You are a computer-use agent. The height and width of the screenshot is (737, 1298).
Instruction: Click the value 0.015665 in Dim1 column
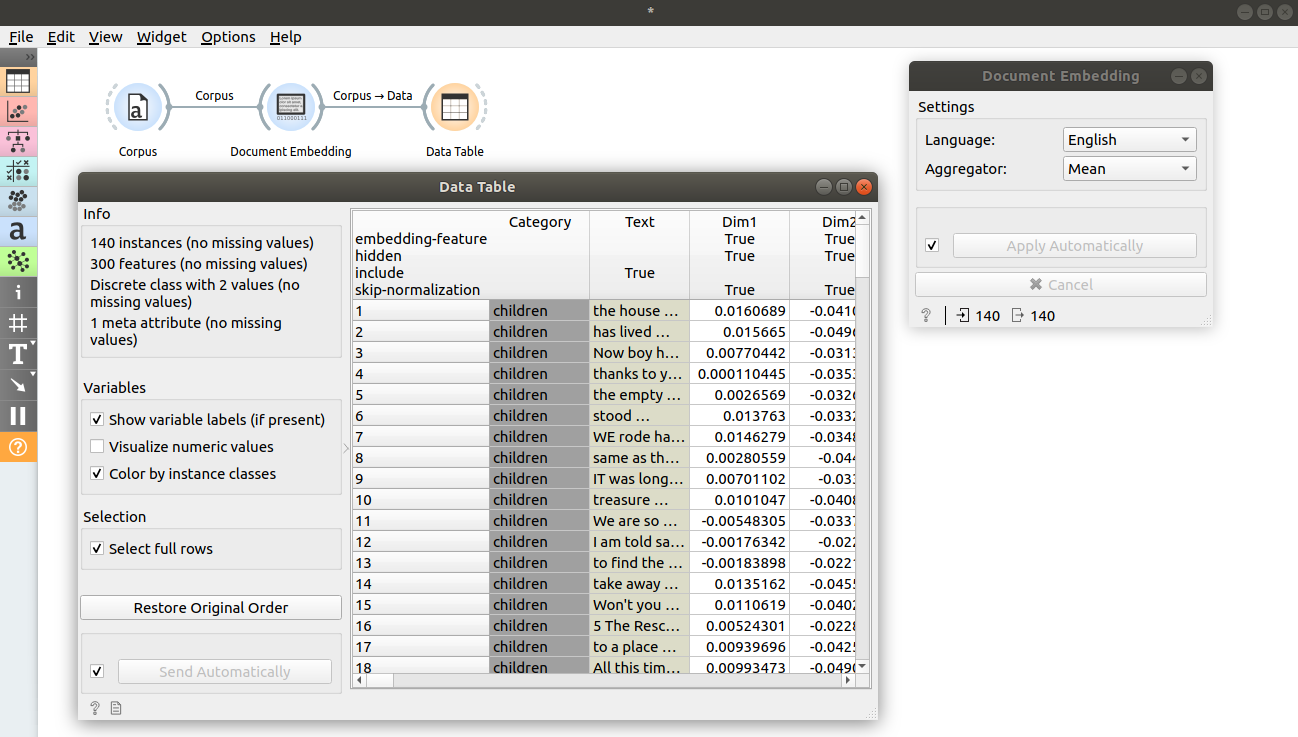[x=739, y=332]
